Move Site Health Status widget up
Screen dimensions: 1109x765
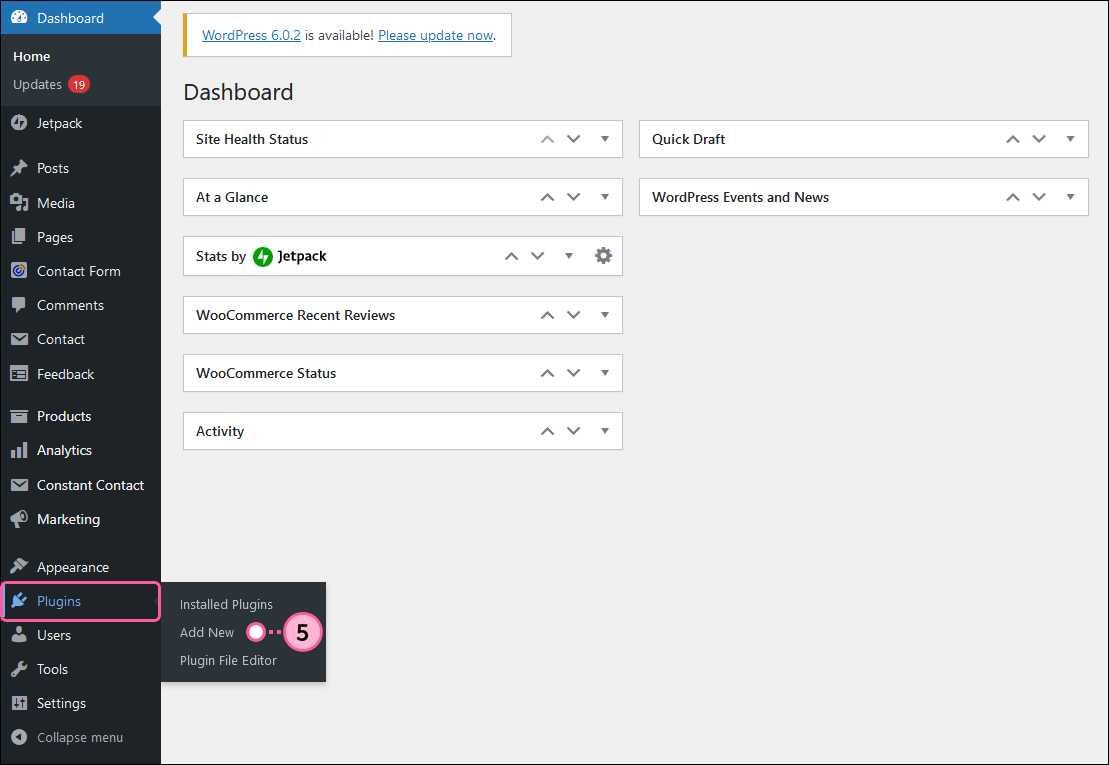pos(547,139)
